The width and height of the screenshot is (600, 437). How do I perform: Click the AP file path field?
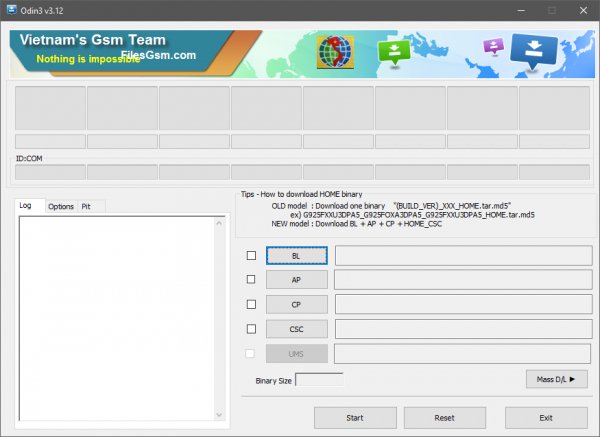coord(463,280)
